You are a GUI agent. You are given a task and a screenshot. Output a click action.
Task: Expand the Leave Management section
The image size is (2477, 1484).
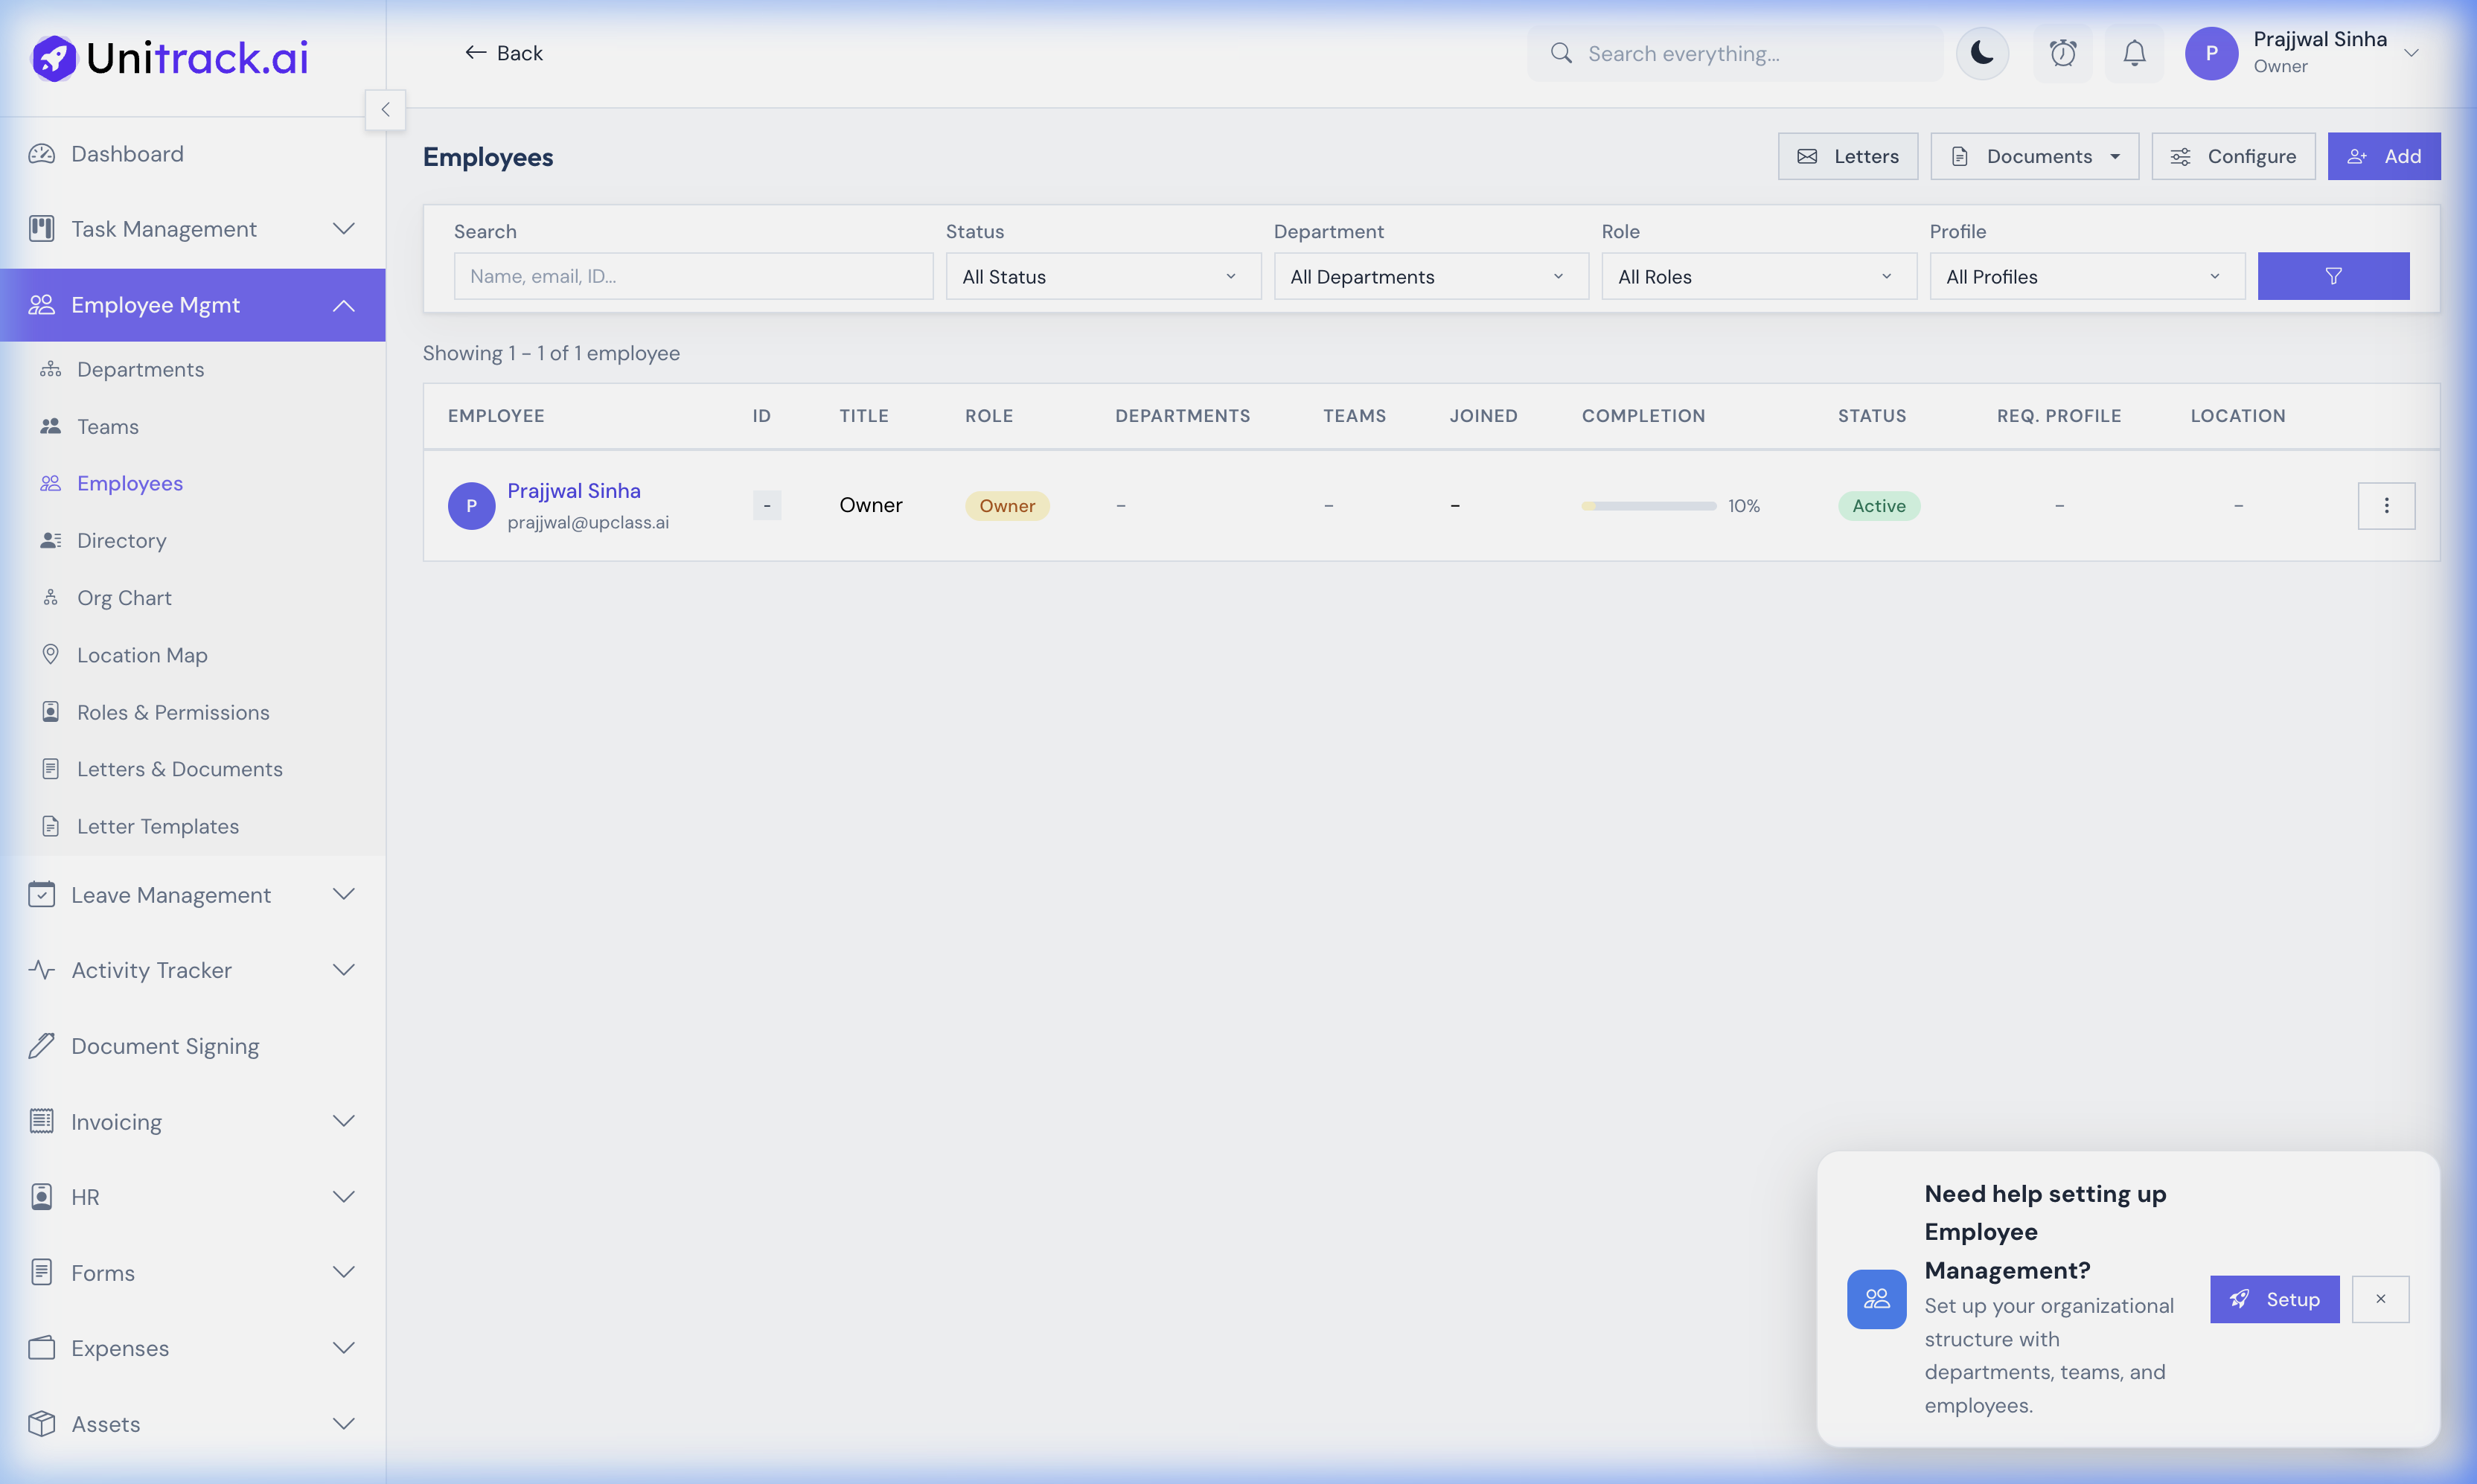(x=343, y=894)
